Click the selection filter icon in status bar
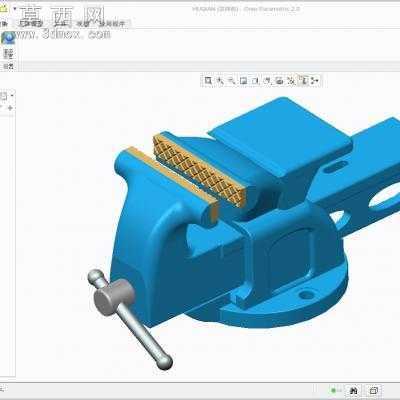The height and width of the screenshot is (400, 400). pos(374,390)
